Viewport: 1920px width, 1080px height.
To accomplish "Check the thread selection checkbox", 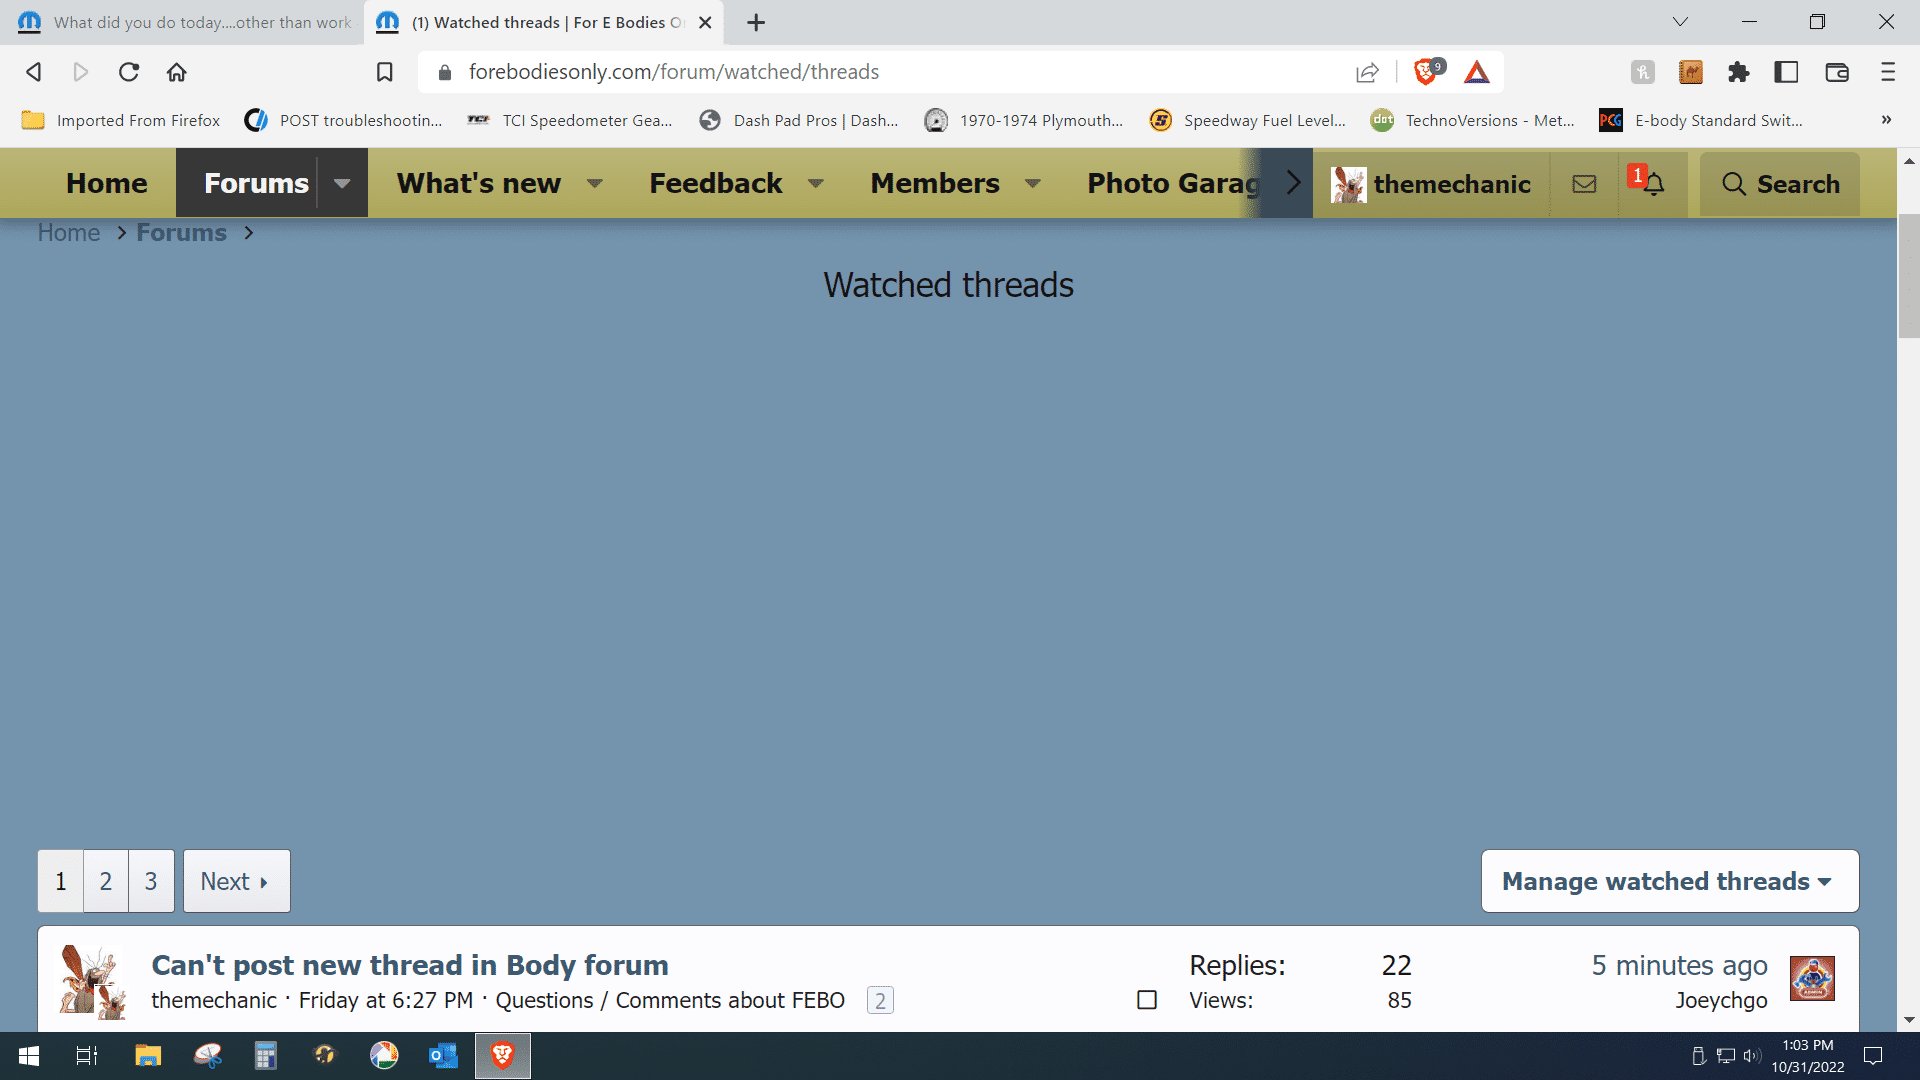I will pos(1147,1000).
